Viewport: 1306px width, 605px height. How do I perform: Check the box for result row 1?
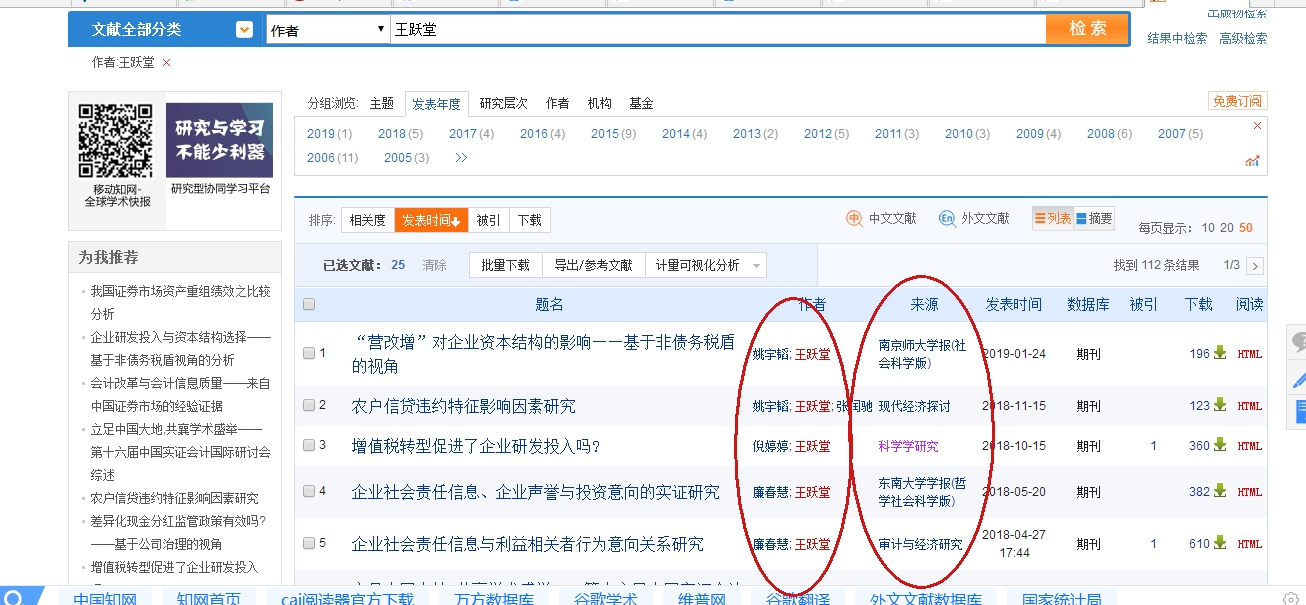(309, 353)
